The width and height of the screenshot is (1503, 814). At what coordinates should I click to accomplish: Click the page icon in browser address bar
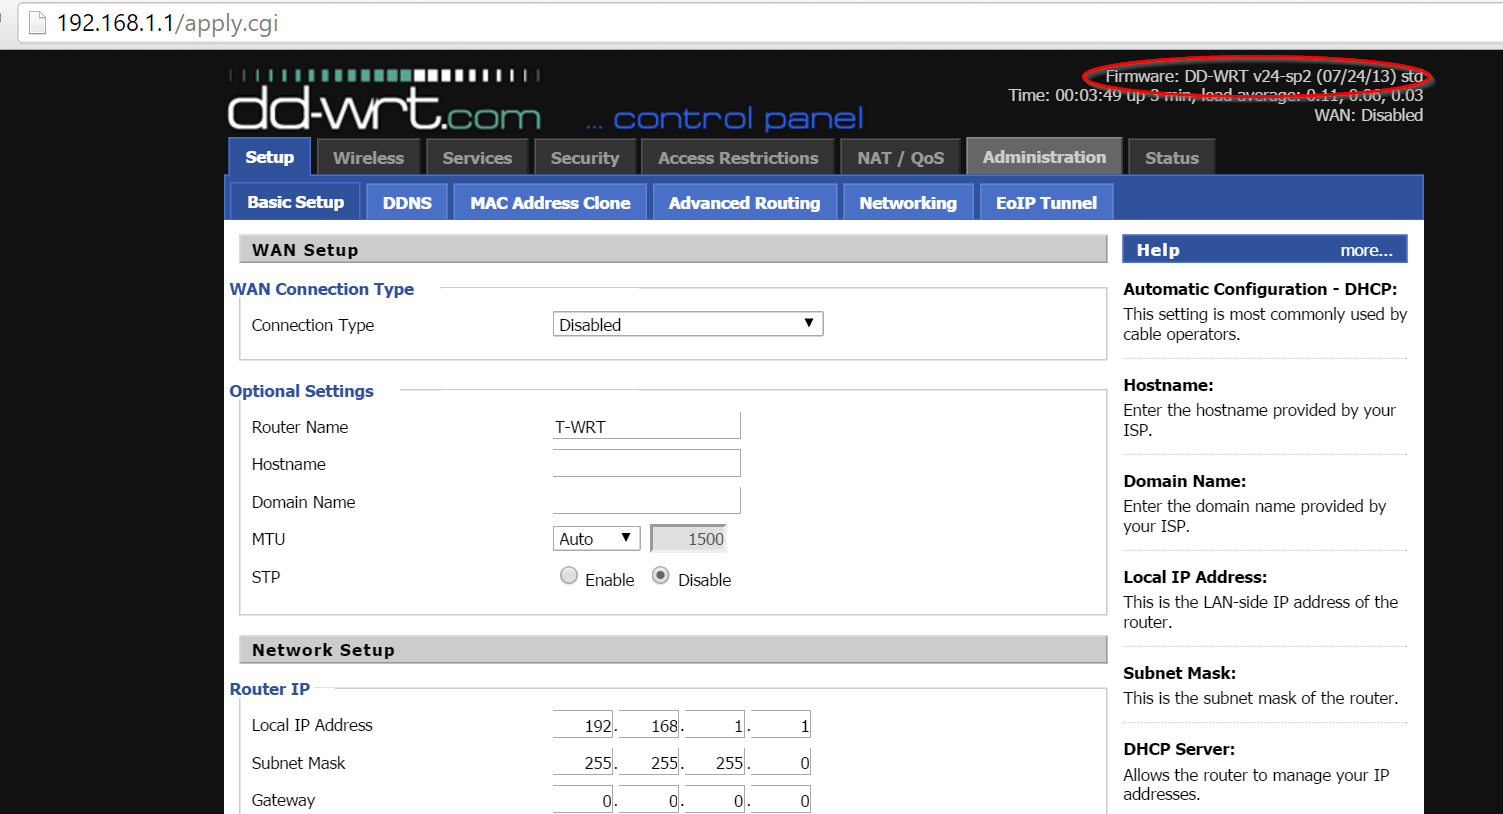[38, 22]
